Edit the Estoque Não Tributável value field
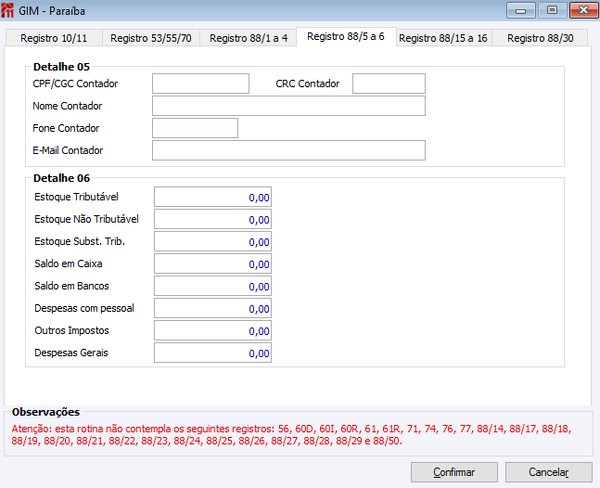This screenshot has width=600, height=488. coord(213,219)
